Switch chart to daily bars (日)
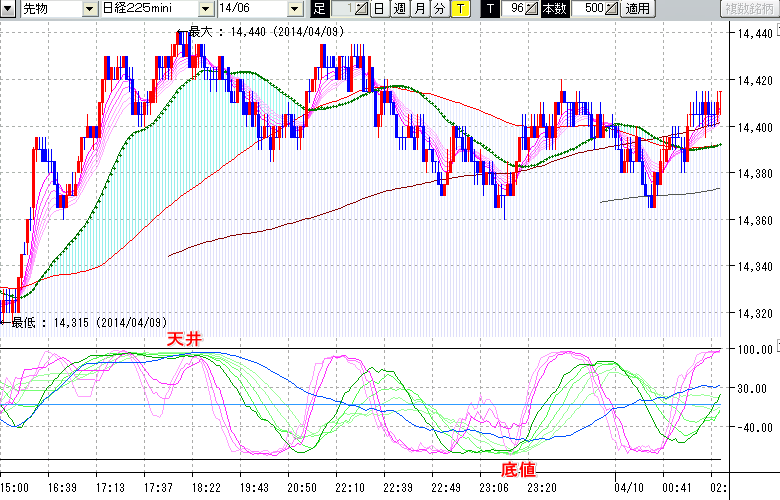This screenshot has width=780, height=500. pyautogui.click(x=379, y=9)
